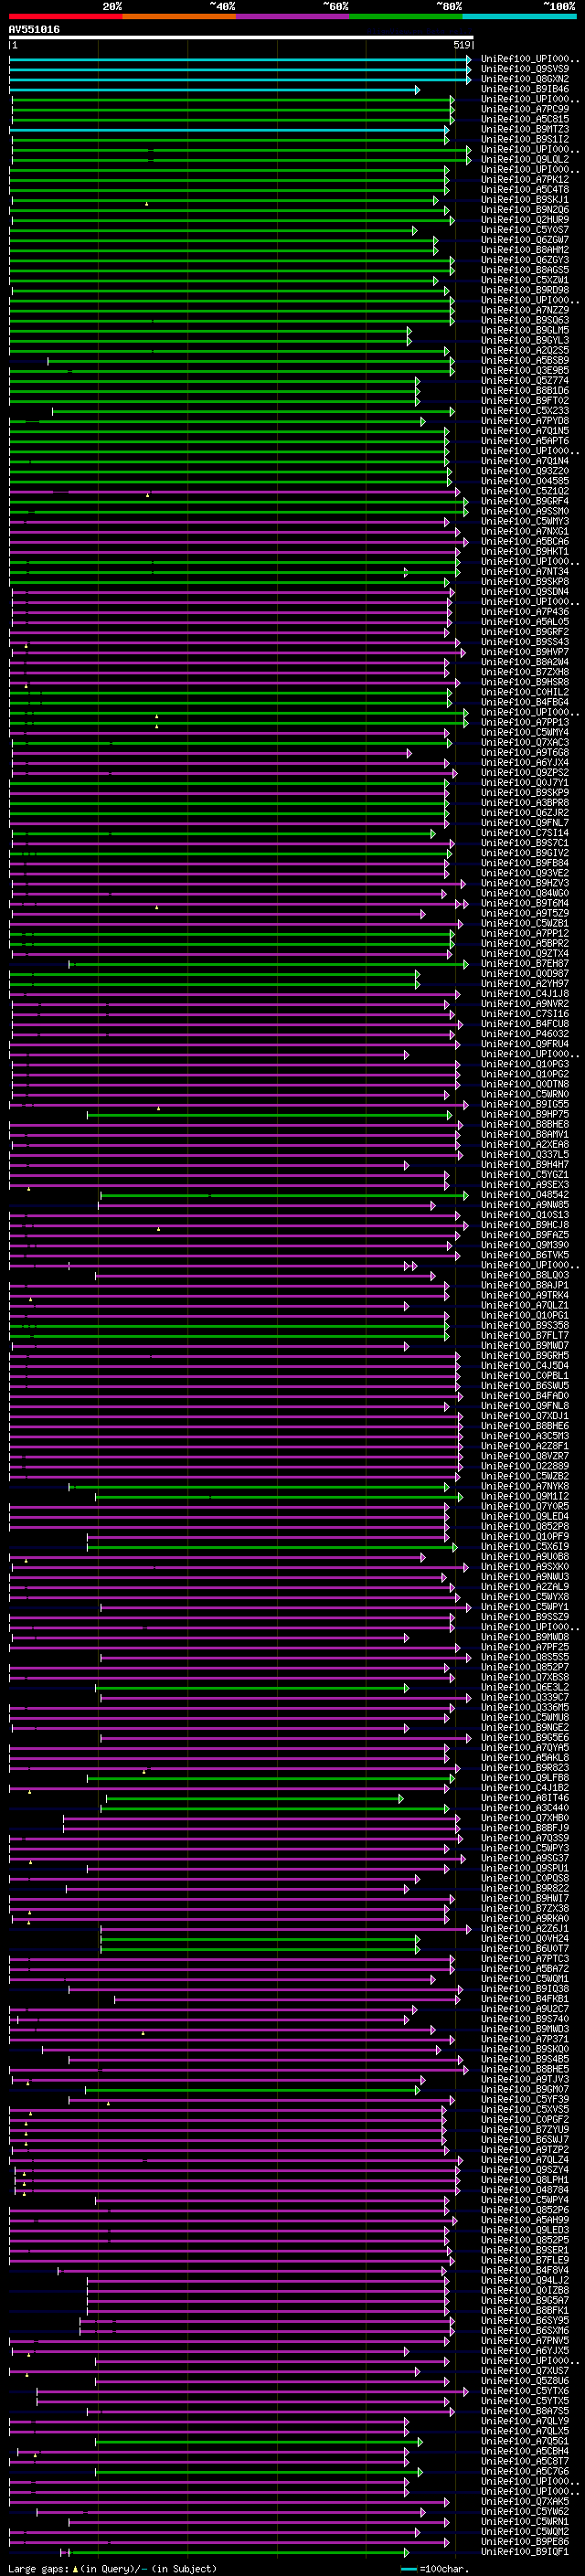The width and height of the screenshot is (585, 2576).
Task: Click hit label UniRef100_B9RD98
Action: 525,290
